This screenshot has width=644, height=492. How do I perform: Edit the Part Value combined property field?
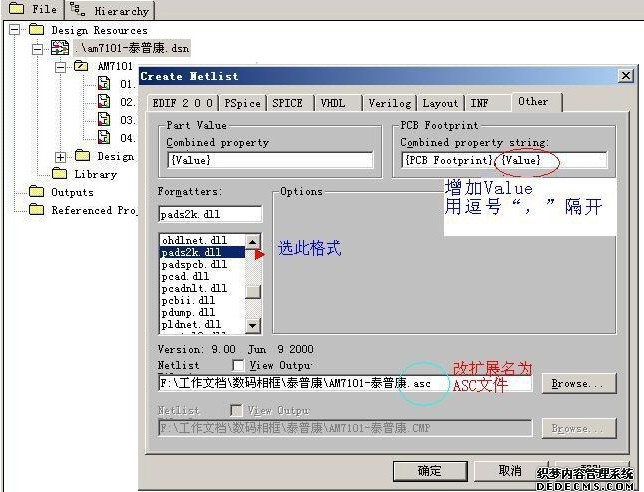270,160
